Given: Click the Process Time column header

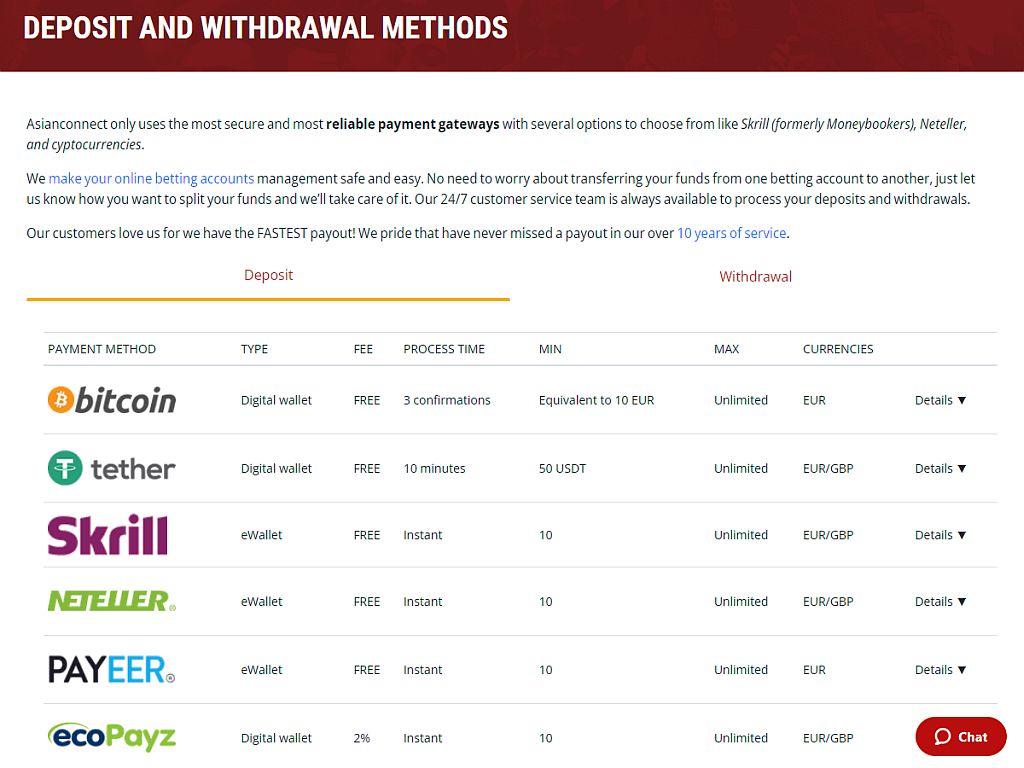Looking at the screenshot, I should (444, 349).
